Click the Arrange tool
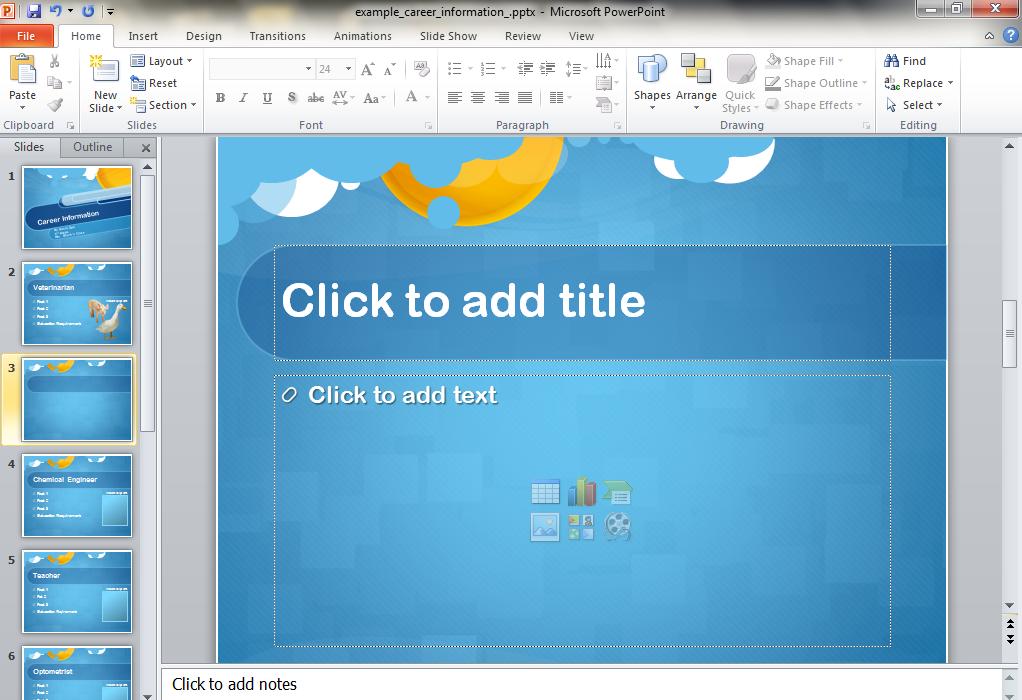Image resolution: width=1022 pixels, height=700 pixels. [695, 82]
